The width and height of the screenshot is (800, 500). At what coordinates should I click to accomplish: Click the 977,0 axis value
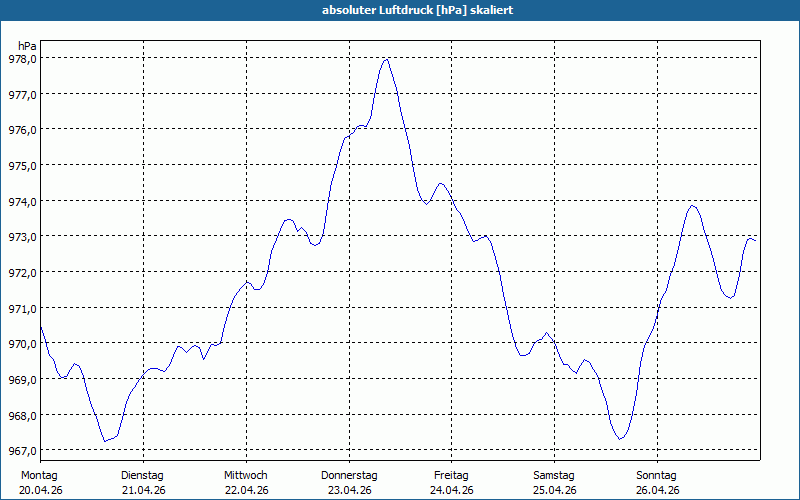(22, 94)
